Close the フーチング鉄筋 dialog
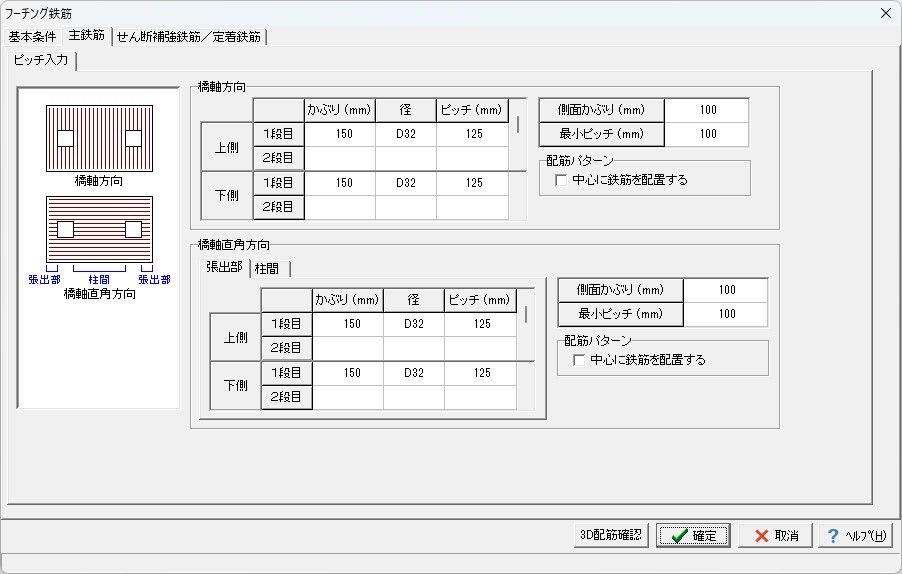Screen dimensions: 902x574 tap(886, 13)
